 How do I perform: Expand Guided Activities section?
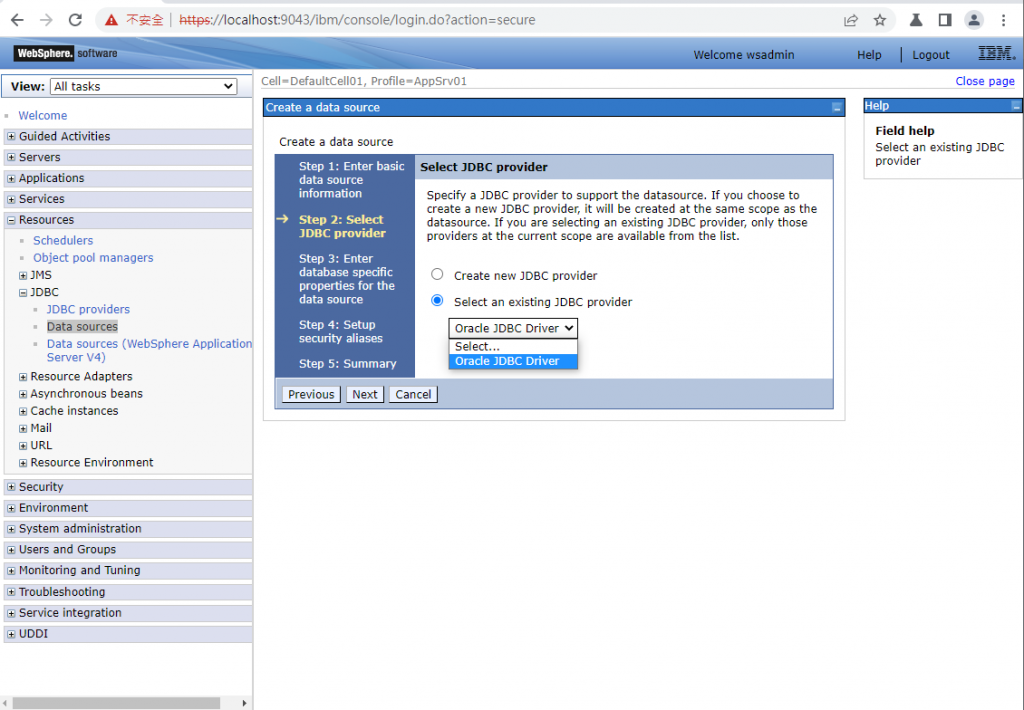[x=11, y=137]
